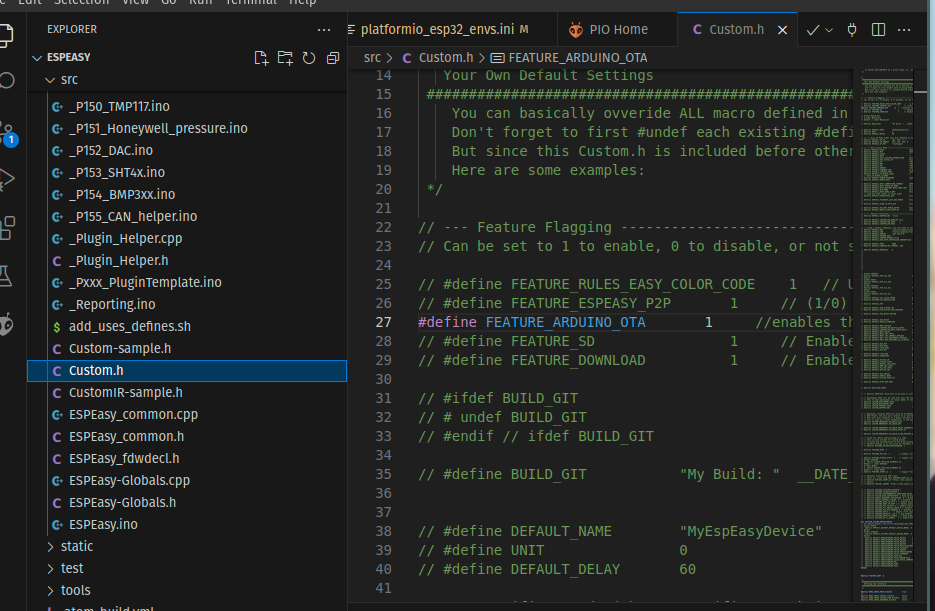Open _P152_DAC.ino file
The width and height of the screenshot is (935, 611).
click(x=187, y=150)
